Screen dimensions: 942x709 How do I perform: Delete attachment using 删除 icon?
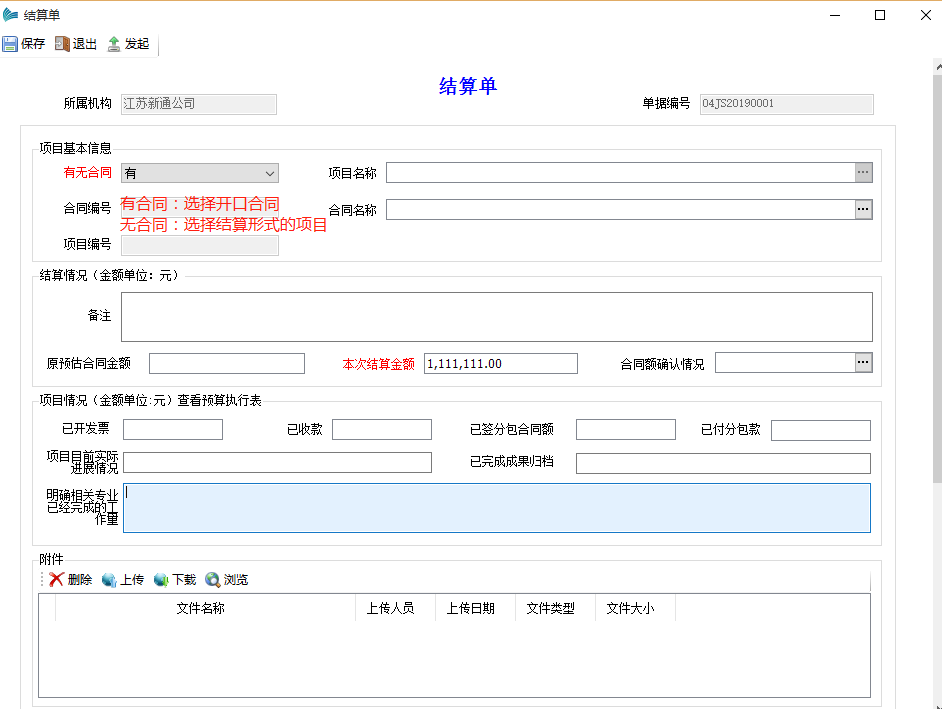57,580
